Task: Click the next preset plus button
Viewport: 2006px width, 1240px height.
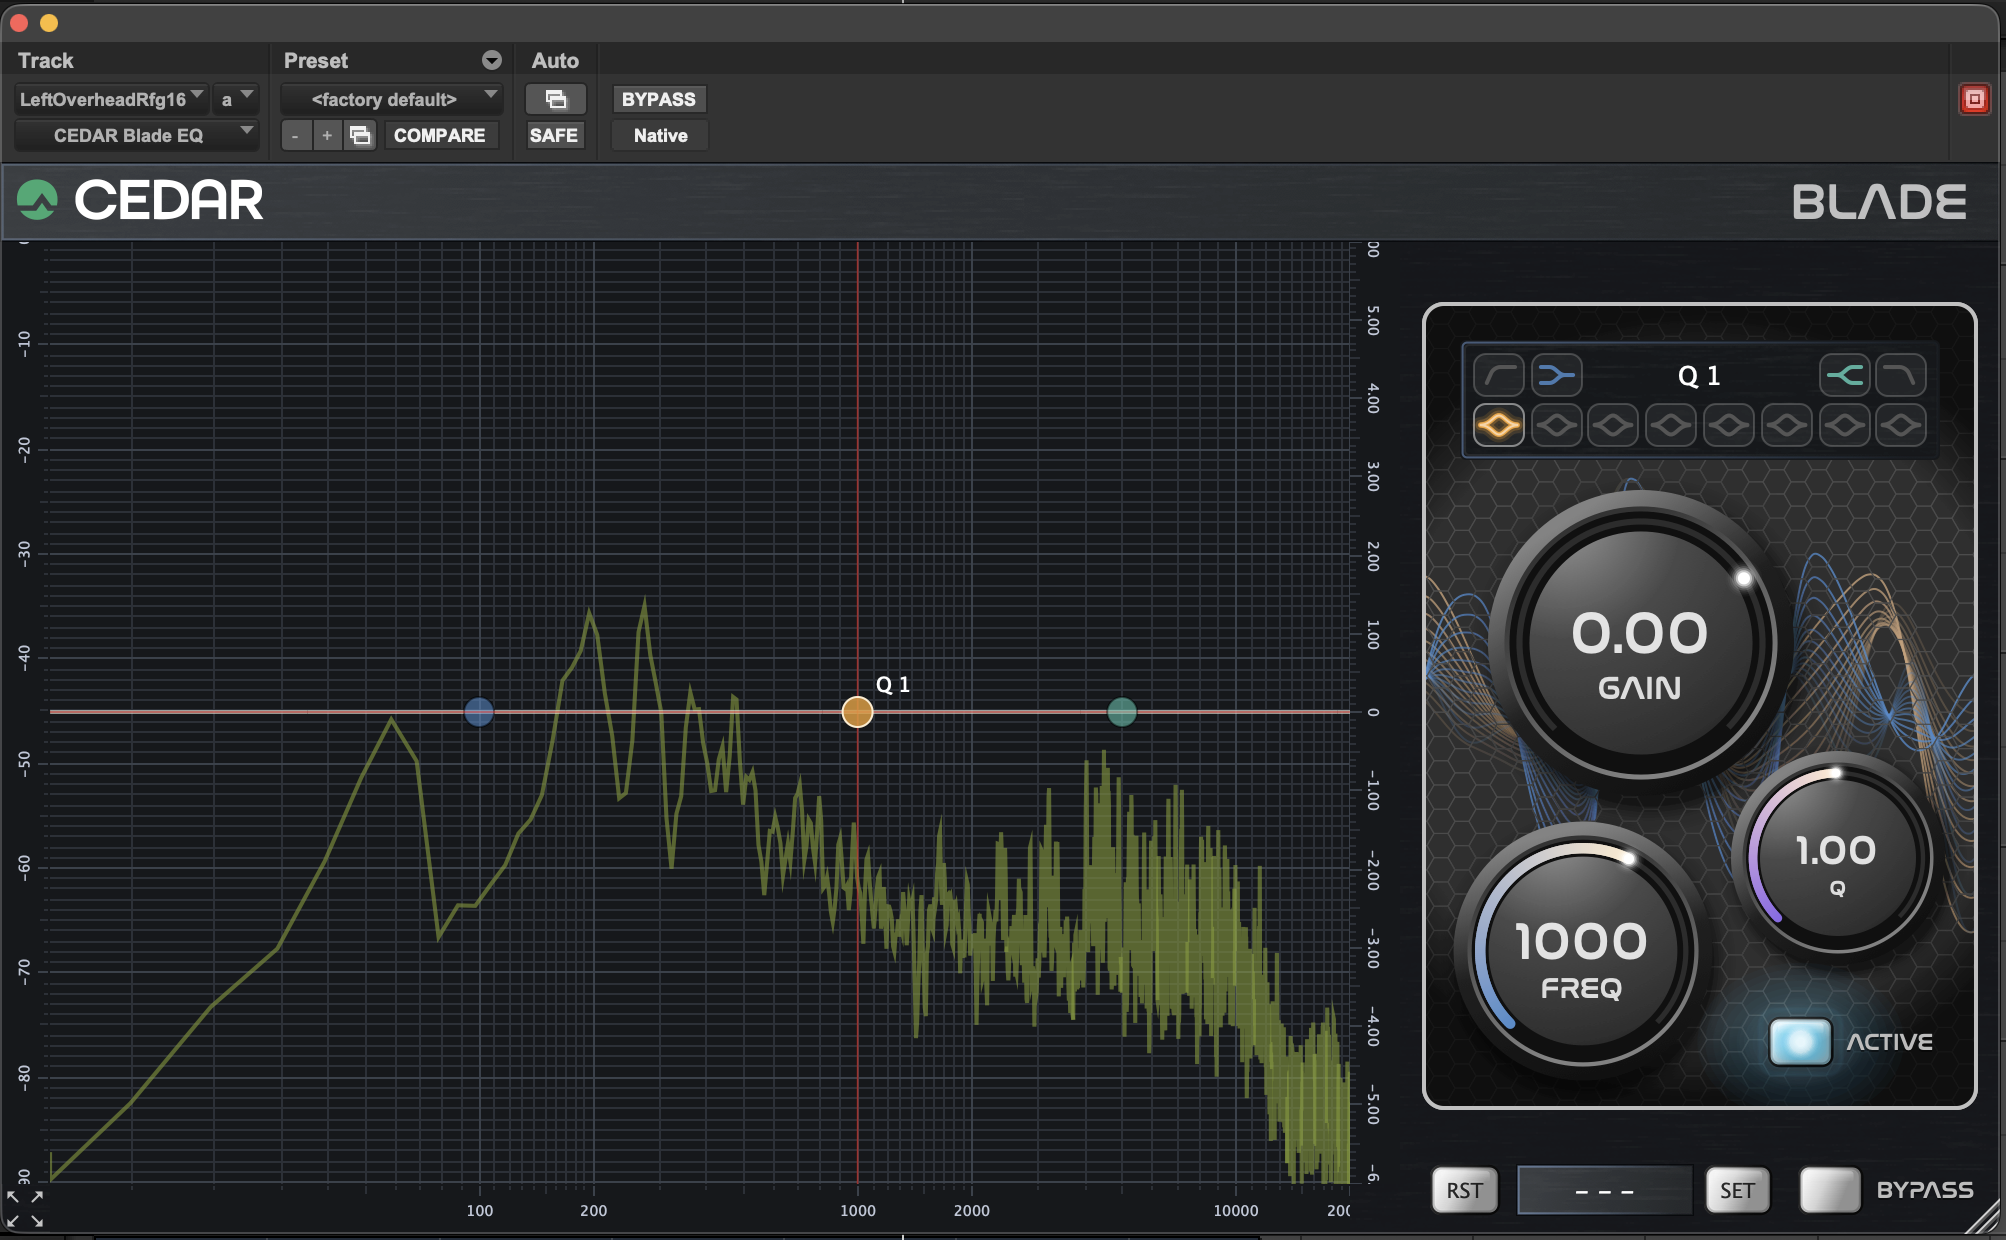Action: coord(327,135)
